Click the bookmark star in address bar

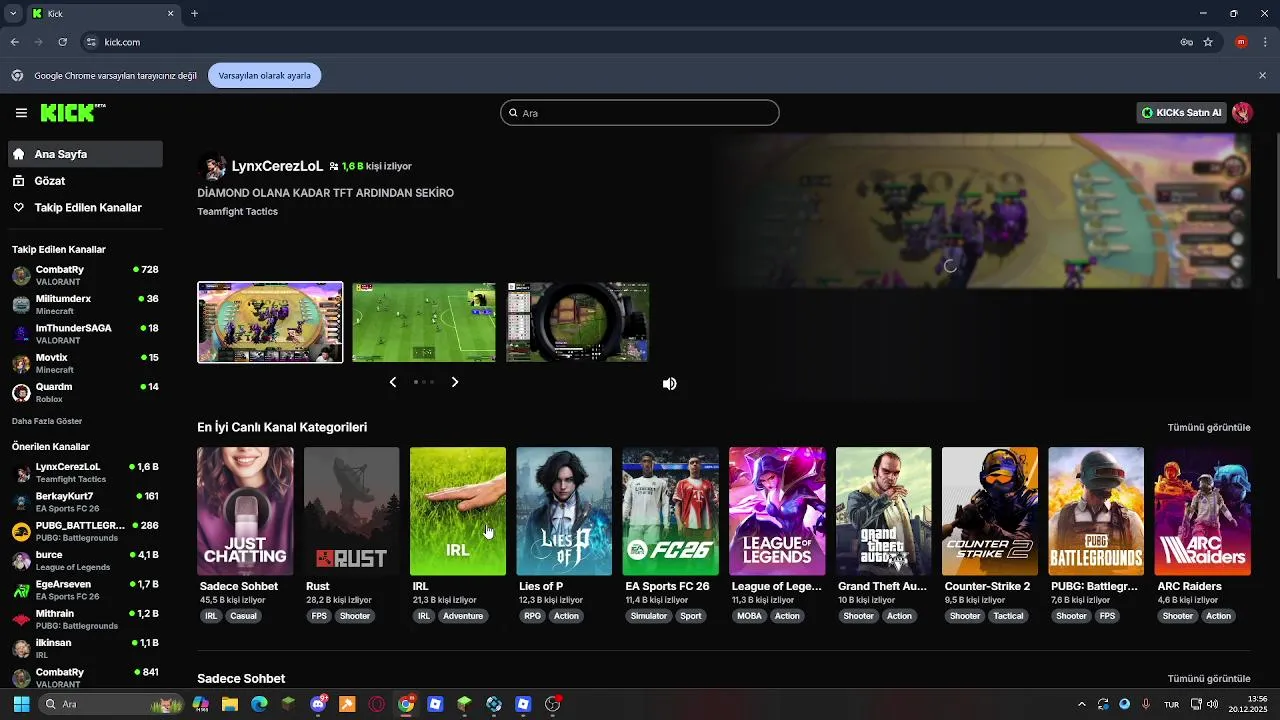1208,42
